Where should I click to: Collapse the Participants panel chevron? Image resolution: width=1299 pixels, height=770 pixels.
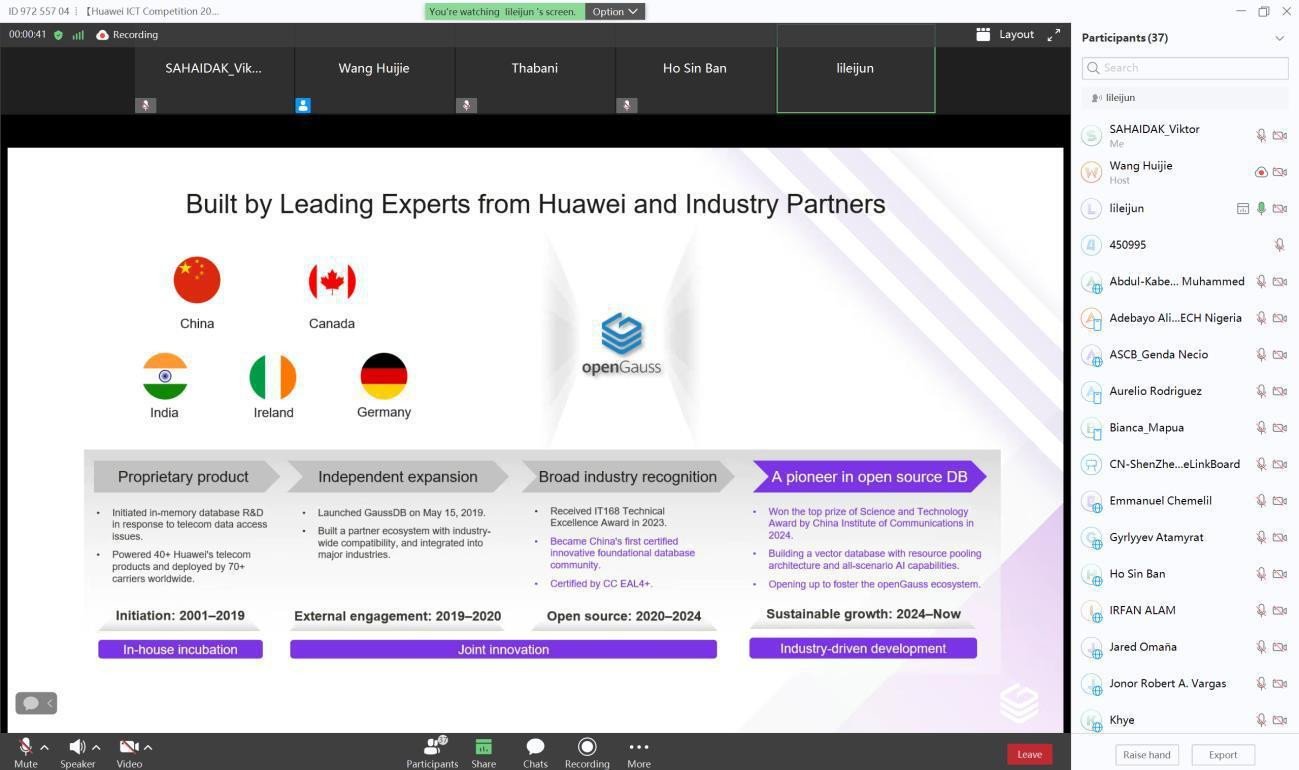(x=1279, y=38)
